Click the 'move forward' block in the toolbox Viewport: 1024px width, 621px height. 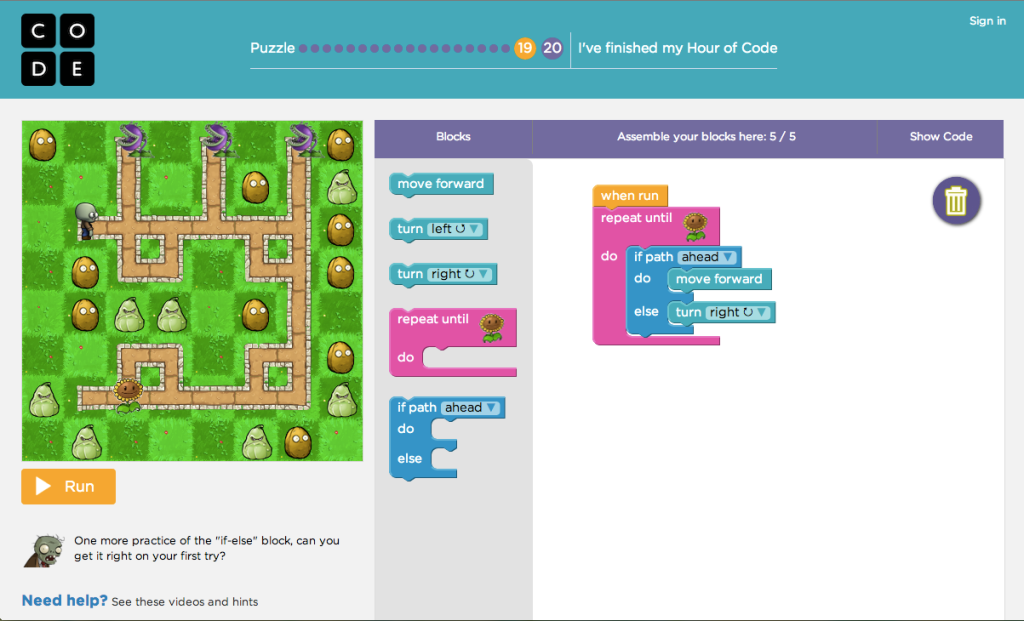coord(440,184)
